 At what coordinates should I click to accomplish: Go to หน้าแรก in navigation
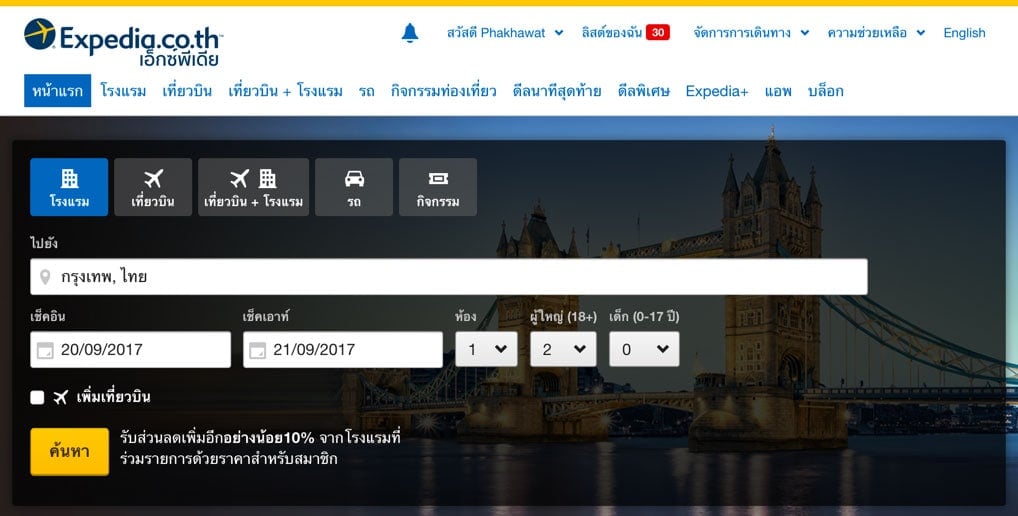pos(58,91)
